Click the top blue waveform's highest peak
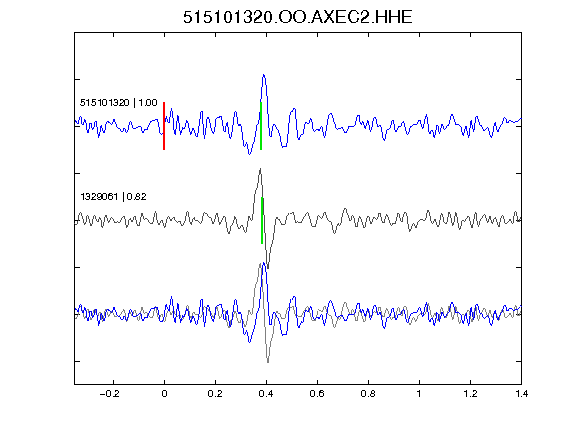This screenshot has width=576, height=432. tap(263, 75)
